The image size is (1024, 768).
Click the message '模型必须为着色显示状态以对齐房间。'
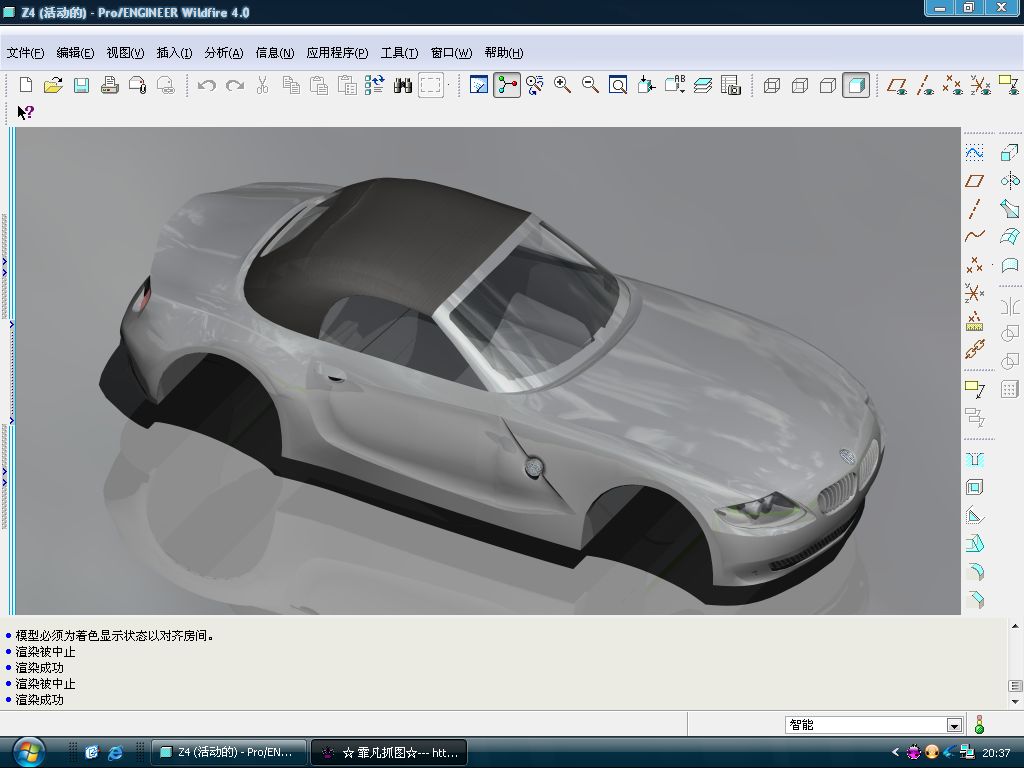tap(115, 635)
